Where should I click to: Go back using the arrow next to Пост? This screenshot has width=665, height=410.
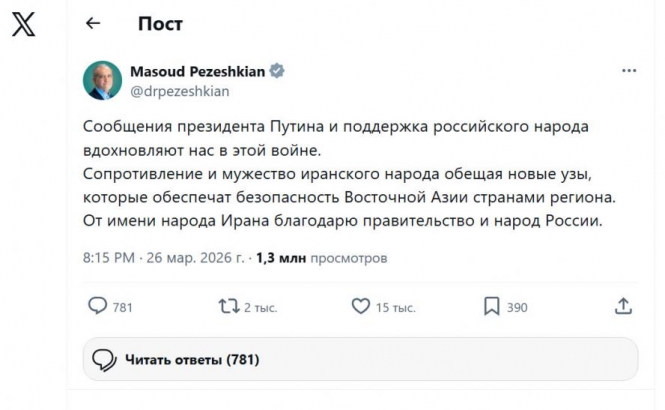click(x=93, y=23)
